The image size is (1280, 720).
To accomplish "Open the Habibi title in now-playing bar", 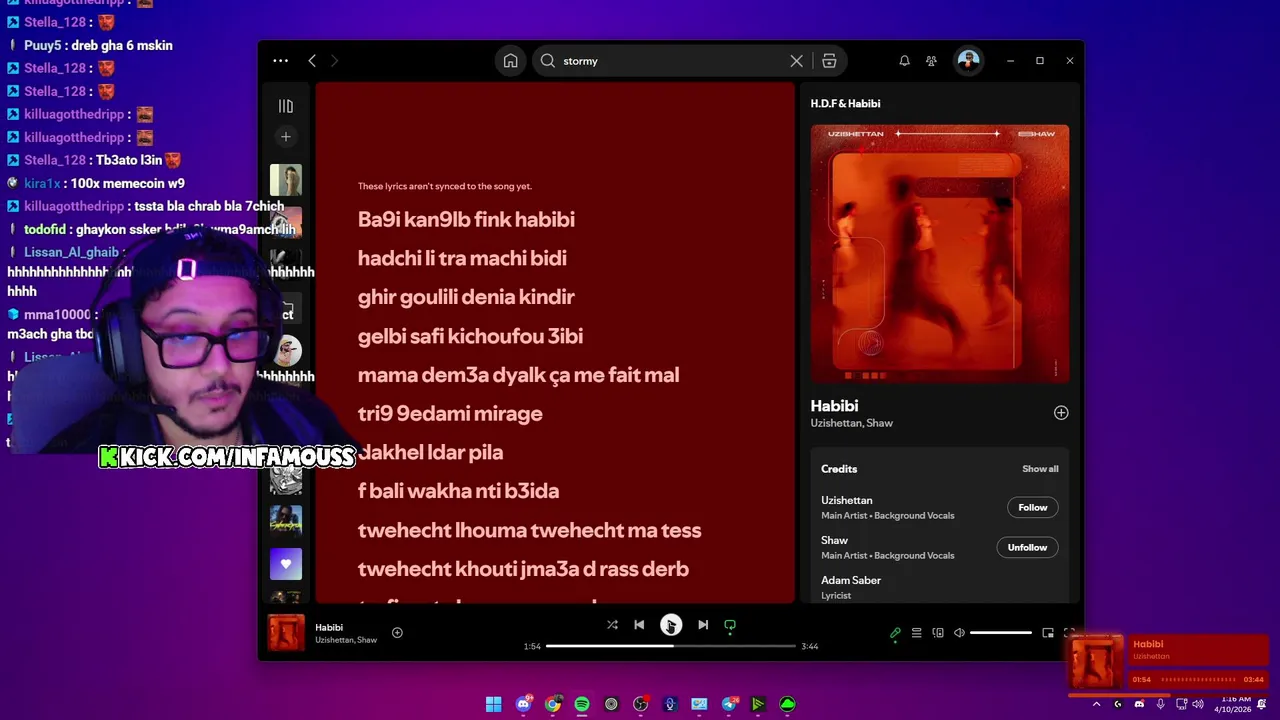I will point(329,627).
